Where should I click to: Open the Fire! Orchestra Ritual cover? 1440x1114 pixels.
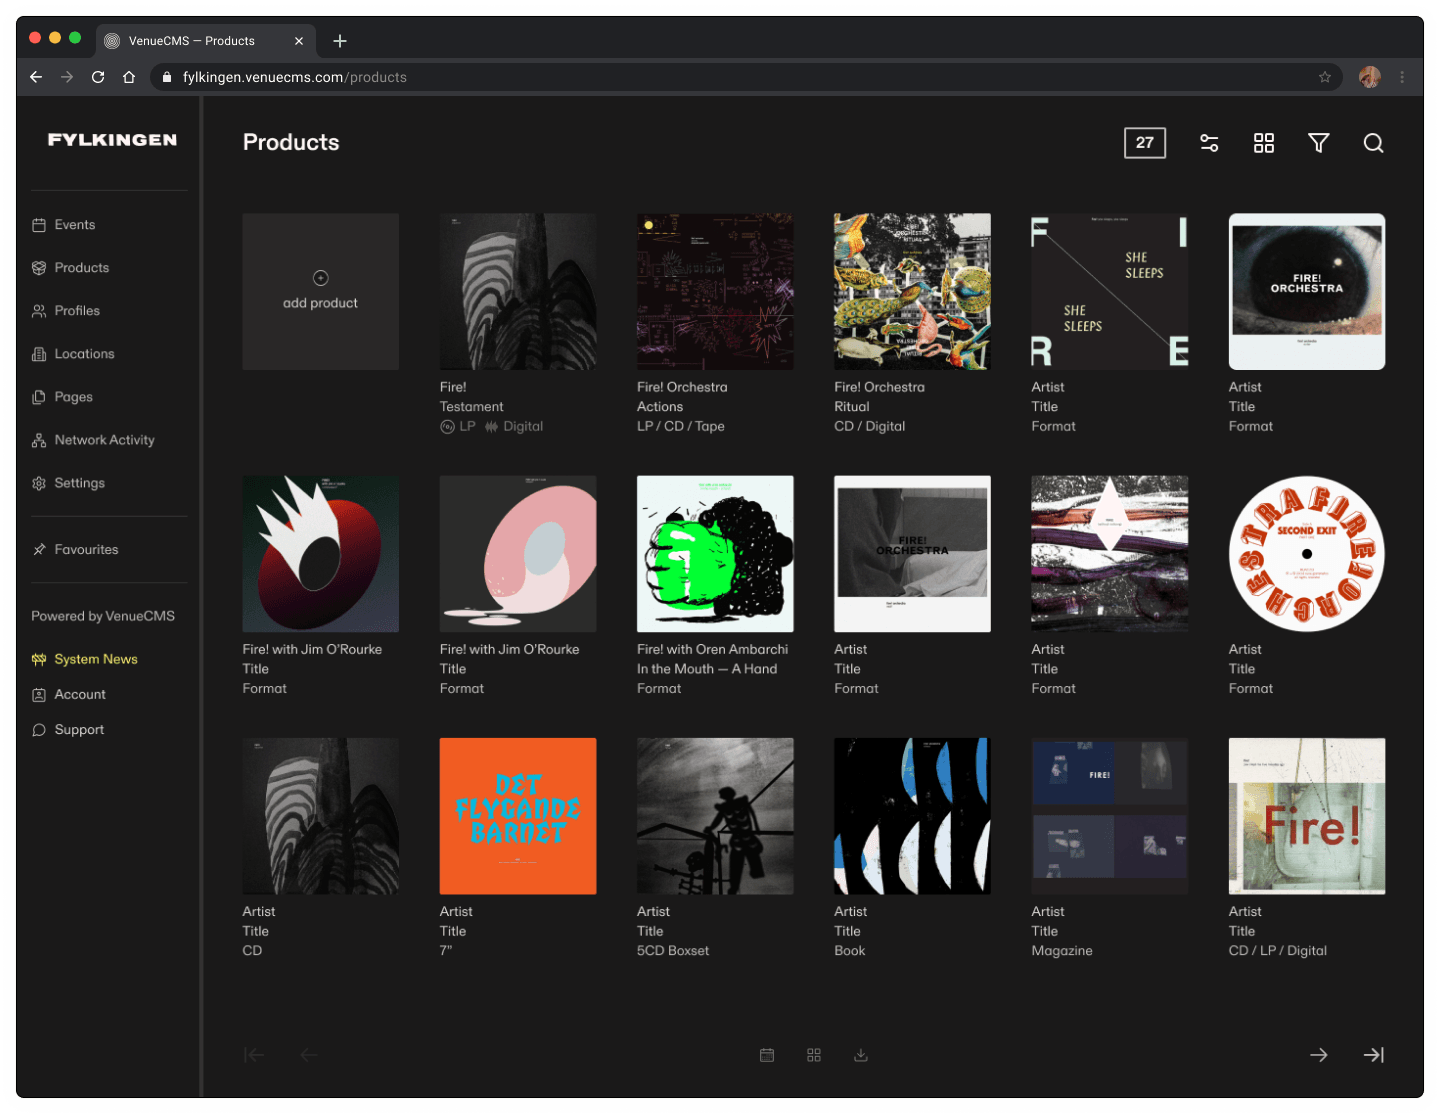[x=913, y=292]
